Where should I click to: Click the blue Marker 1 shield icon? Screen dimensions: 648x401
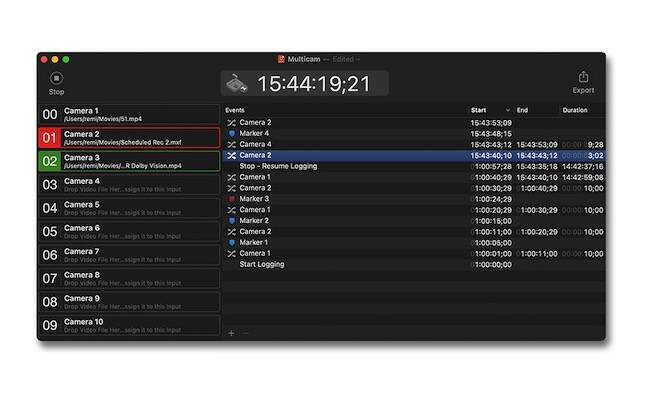tap(232, 243)
